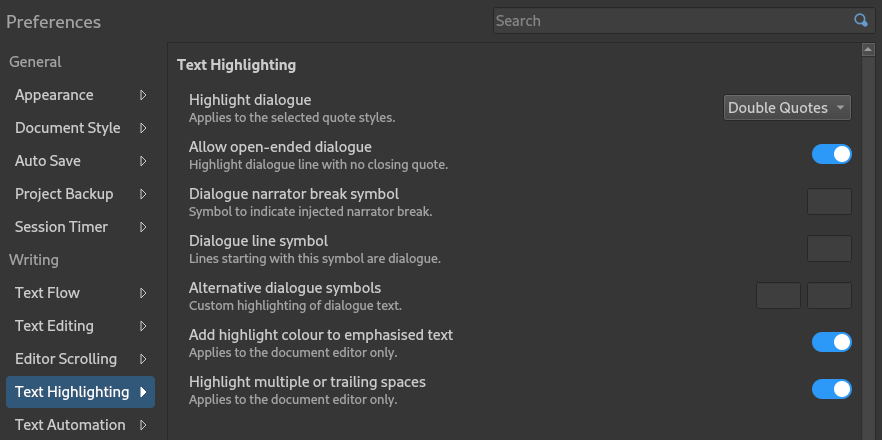Click the arrow icon next to Auto Save
Screen dimensions: 882x440
tap(143, 161)
